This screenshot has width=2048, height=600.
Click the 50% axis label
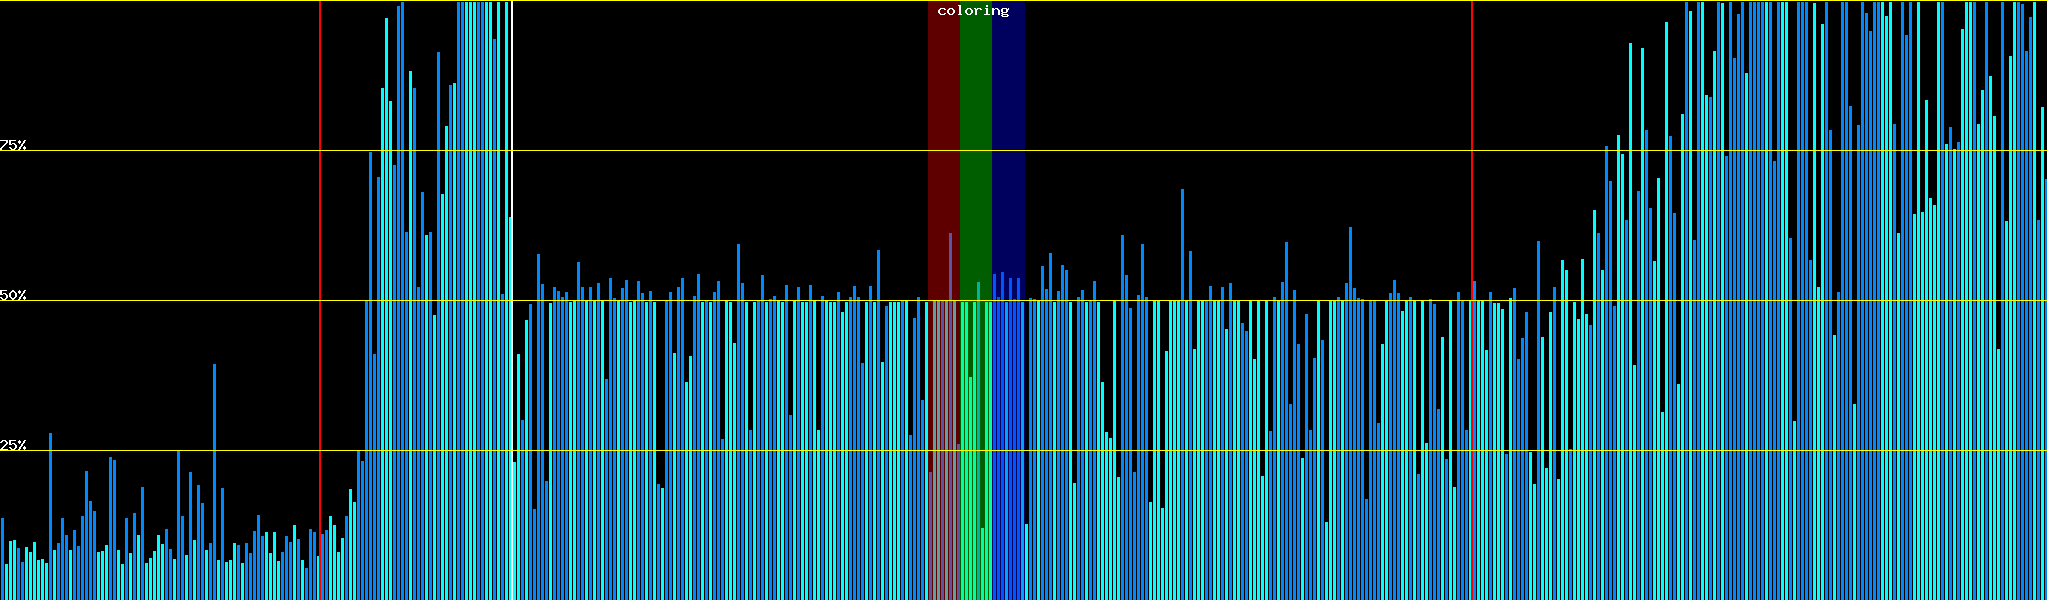14,295
